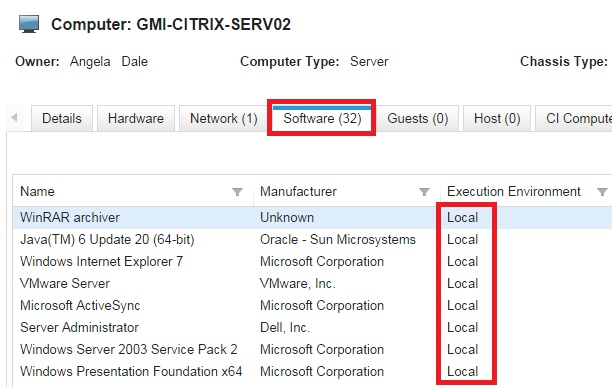
Task: Click Local cell in VMware Server row
Action: [463, 284]
